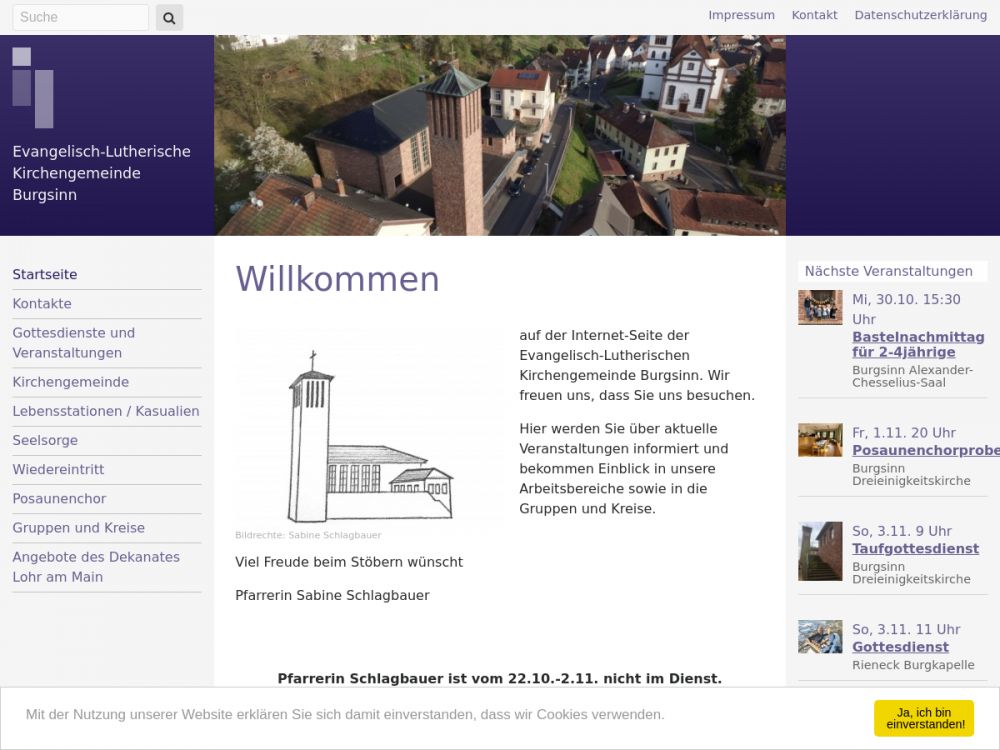
Task: Select Startseite in the sidebar menu
Action: (x=45, y=274)
